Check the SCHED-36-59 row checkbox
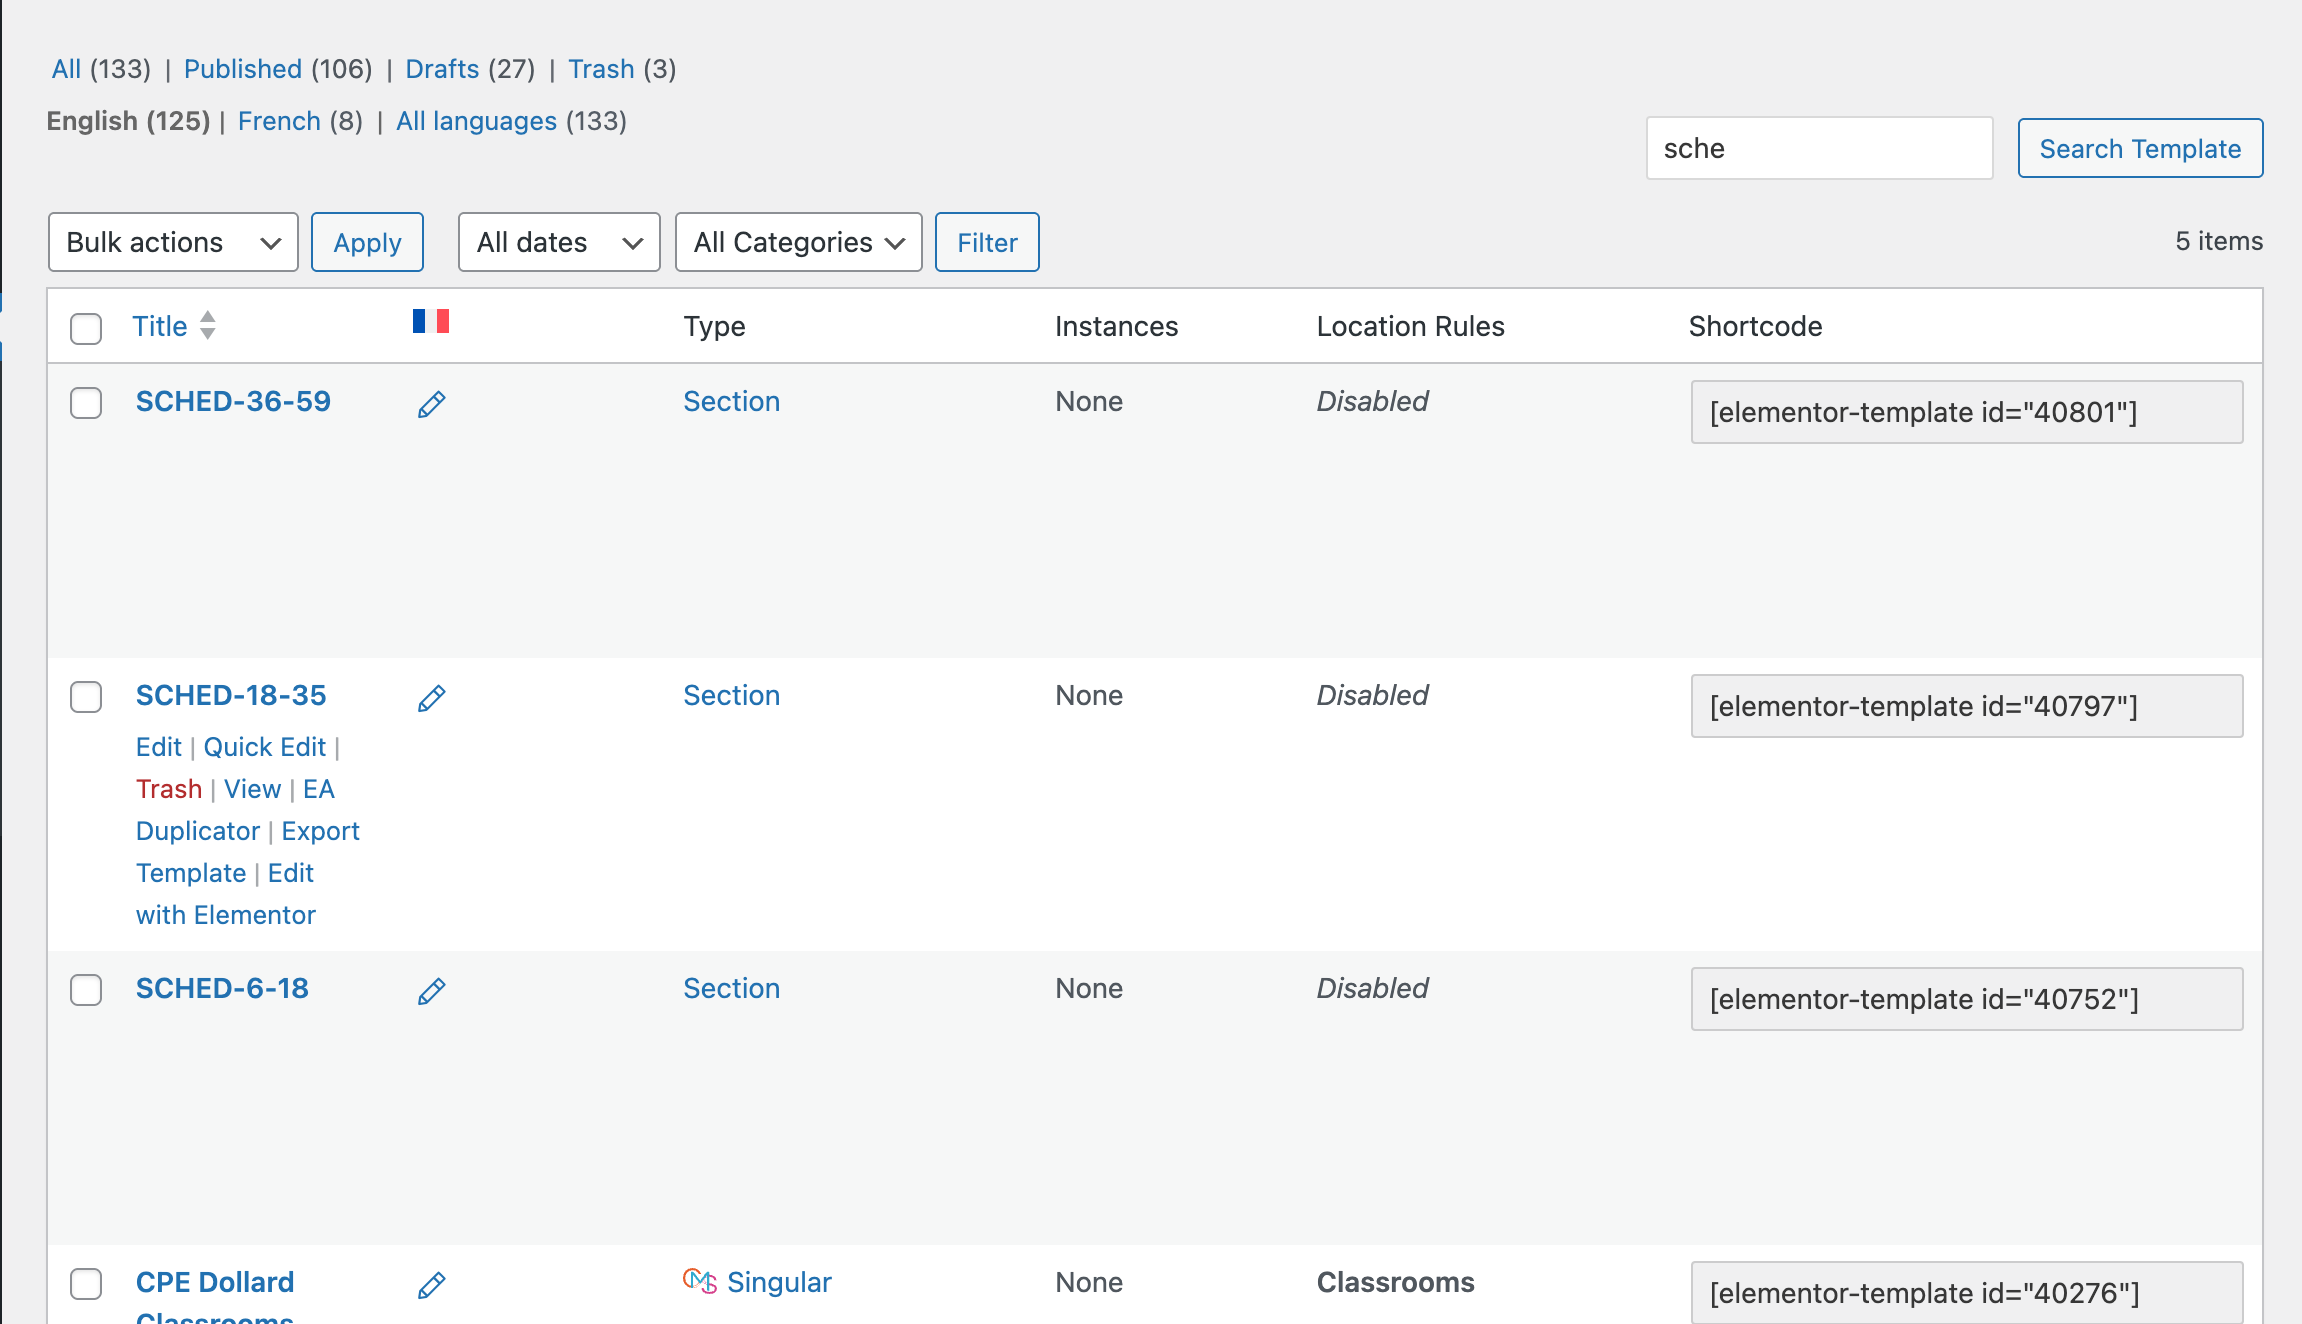The width and height of the screenshot is (2302, 1324). pos(86,403)
